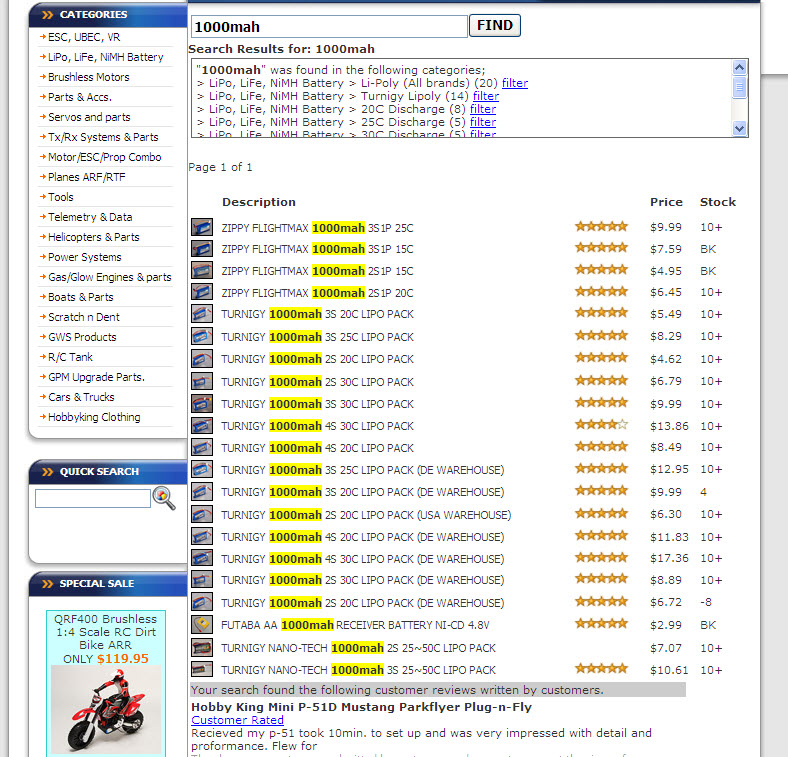Click star rating of NANO-TECH 3S 25~50C pack
Image resolution: width=788 pixels, height=757 pixels.
[x=602, y=669]
